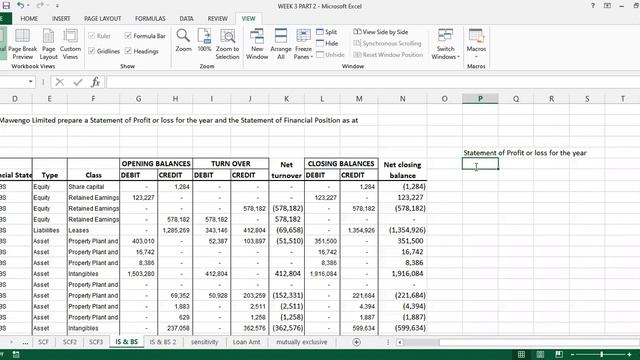Hide the current window
Viewport: 640px width, 360px height.
coord(327,43)
